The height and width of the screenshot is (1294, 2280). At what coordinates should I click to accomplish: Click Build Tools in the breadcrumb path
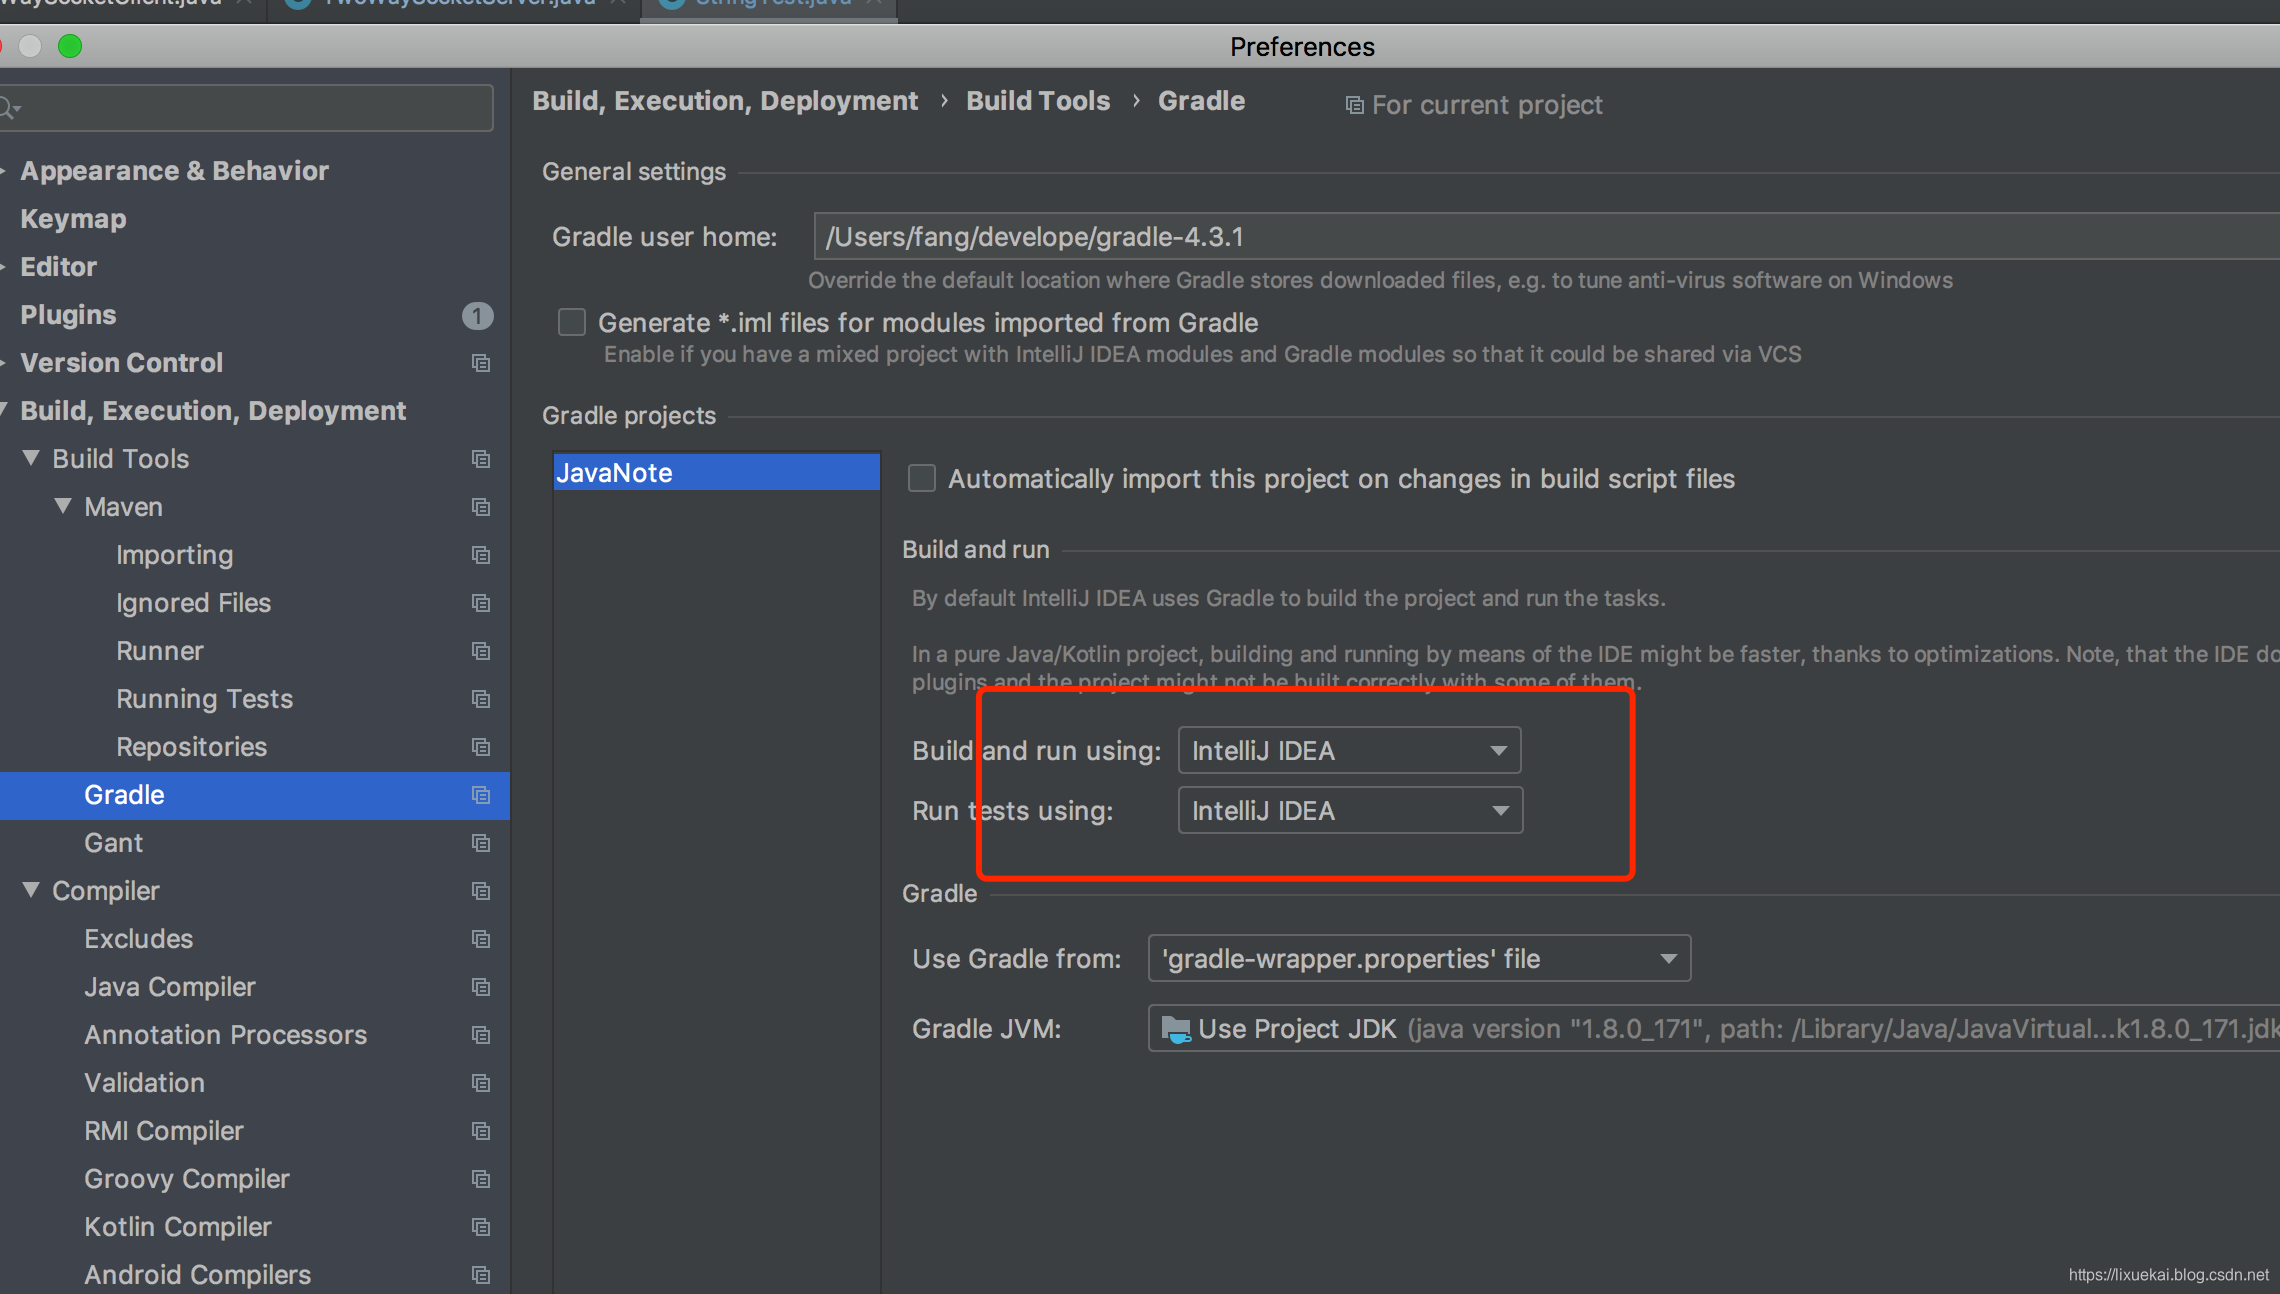pos(1037,101)
